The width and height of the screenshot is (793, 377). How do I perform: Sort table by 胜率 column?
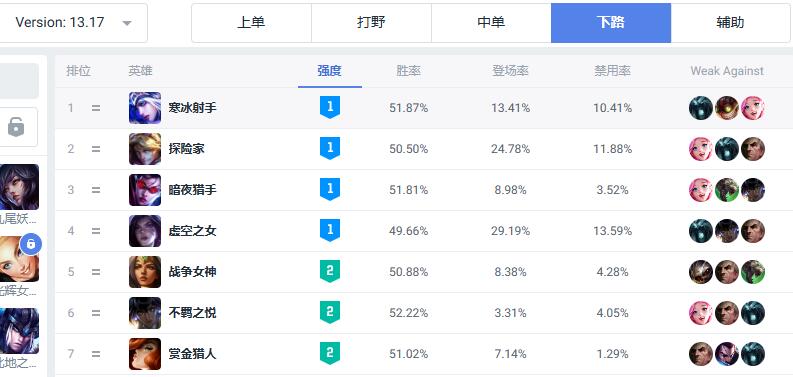point(408,71)
